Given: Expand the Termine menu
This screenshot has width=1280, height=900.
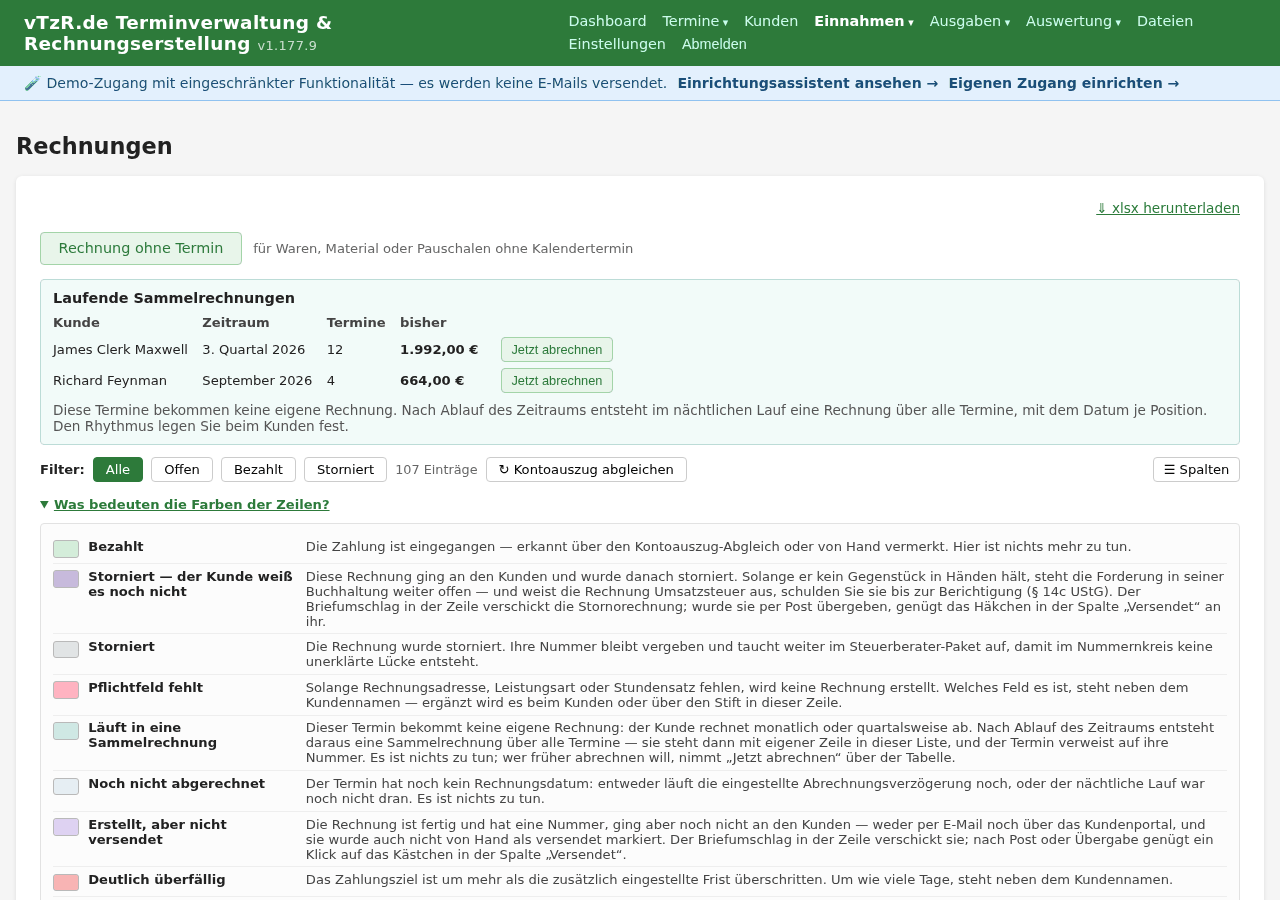Looking at the screenshot, I should [x=695, y=21].
